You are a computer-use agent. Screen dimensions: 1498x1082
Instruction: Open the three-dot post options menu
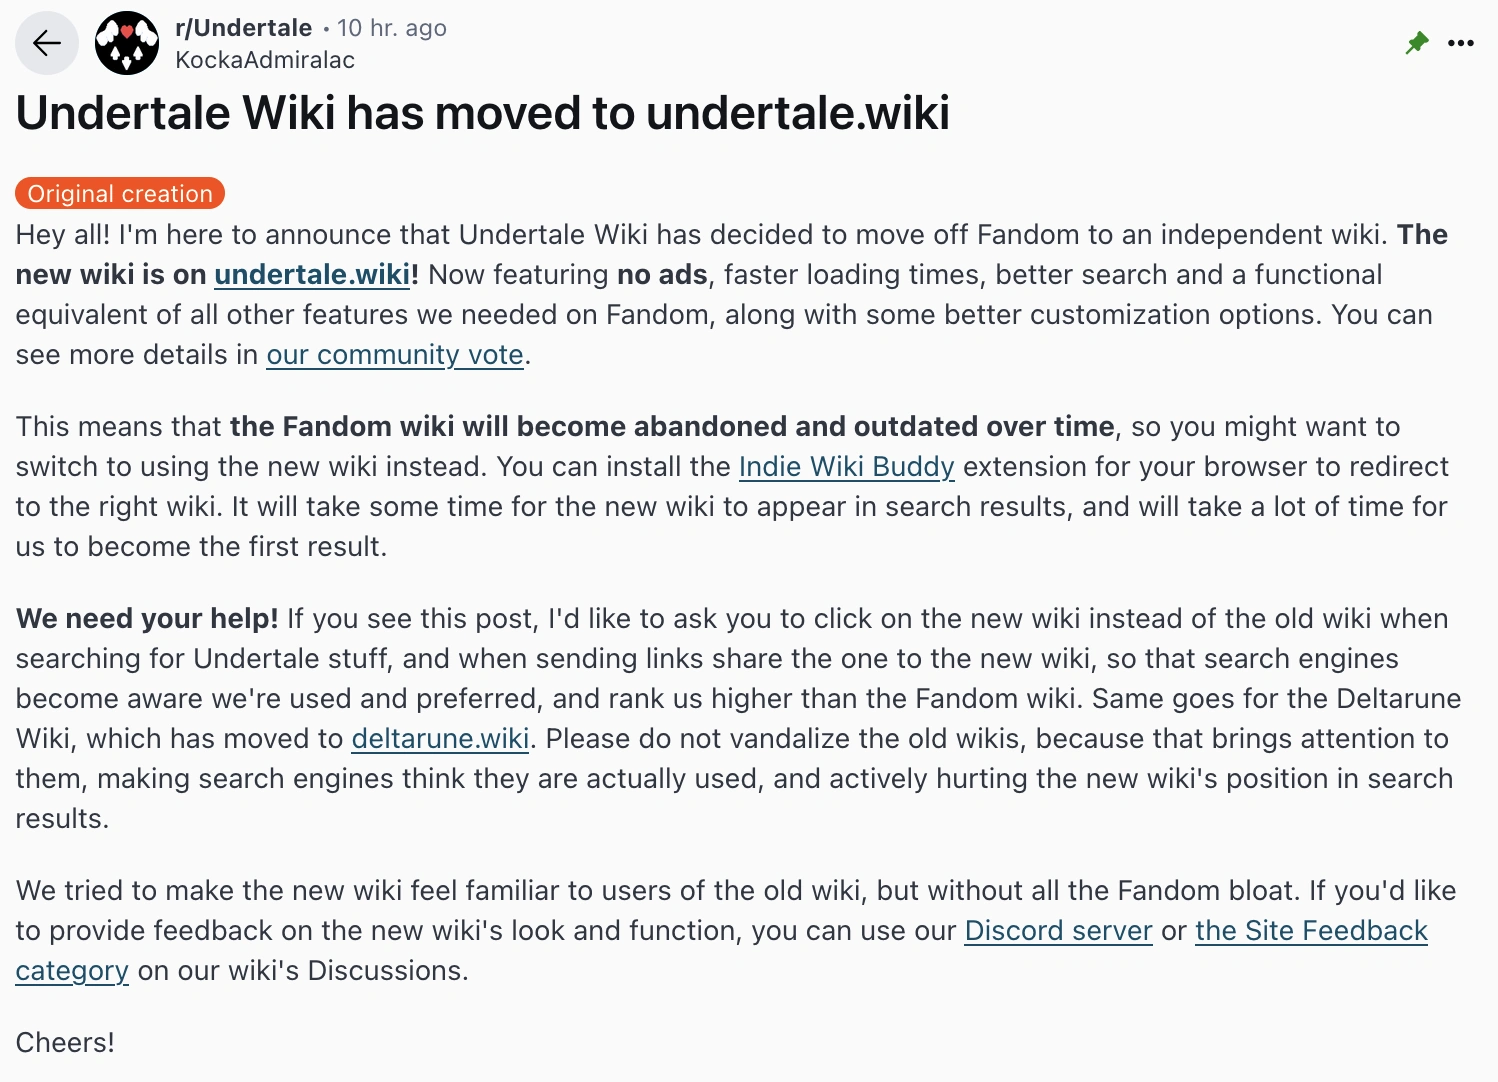coord(1462,42)
